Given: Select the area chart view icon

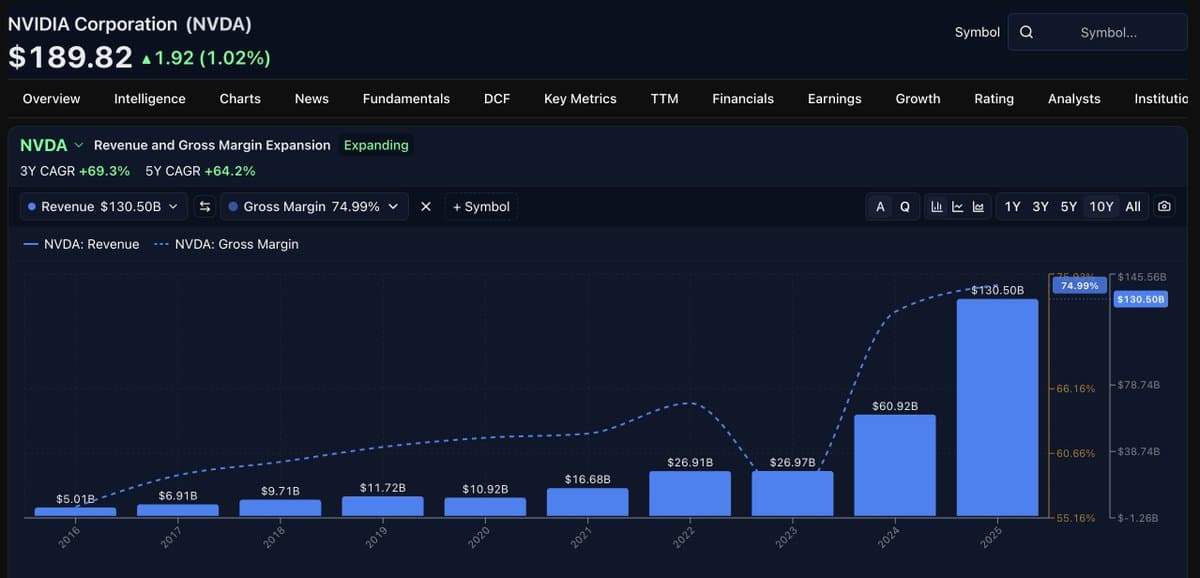Looking at the screenshot, I should pos(979,206).
